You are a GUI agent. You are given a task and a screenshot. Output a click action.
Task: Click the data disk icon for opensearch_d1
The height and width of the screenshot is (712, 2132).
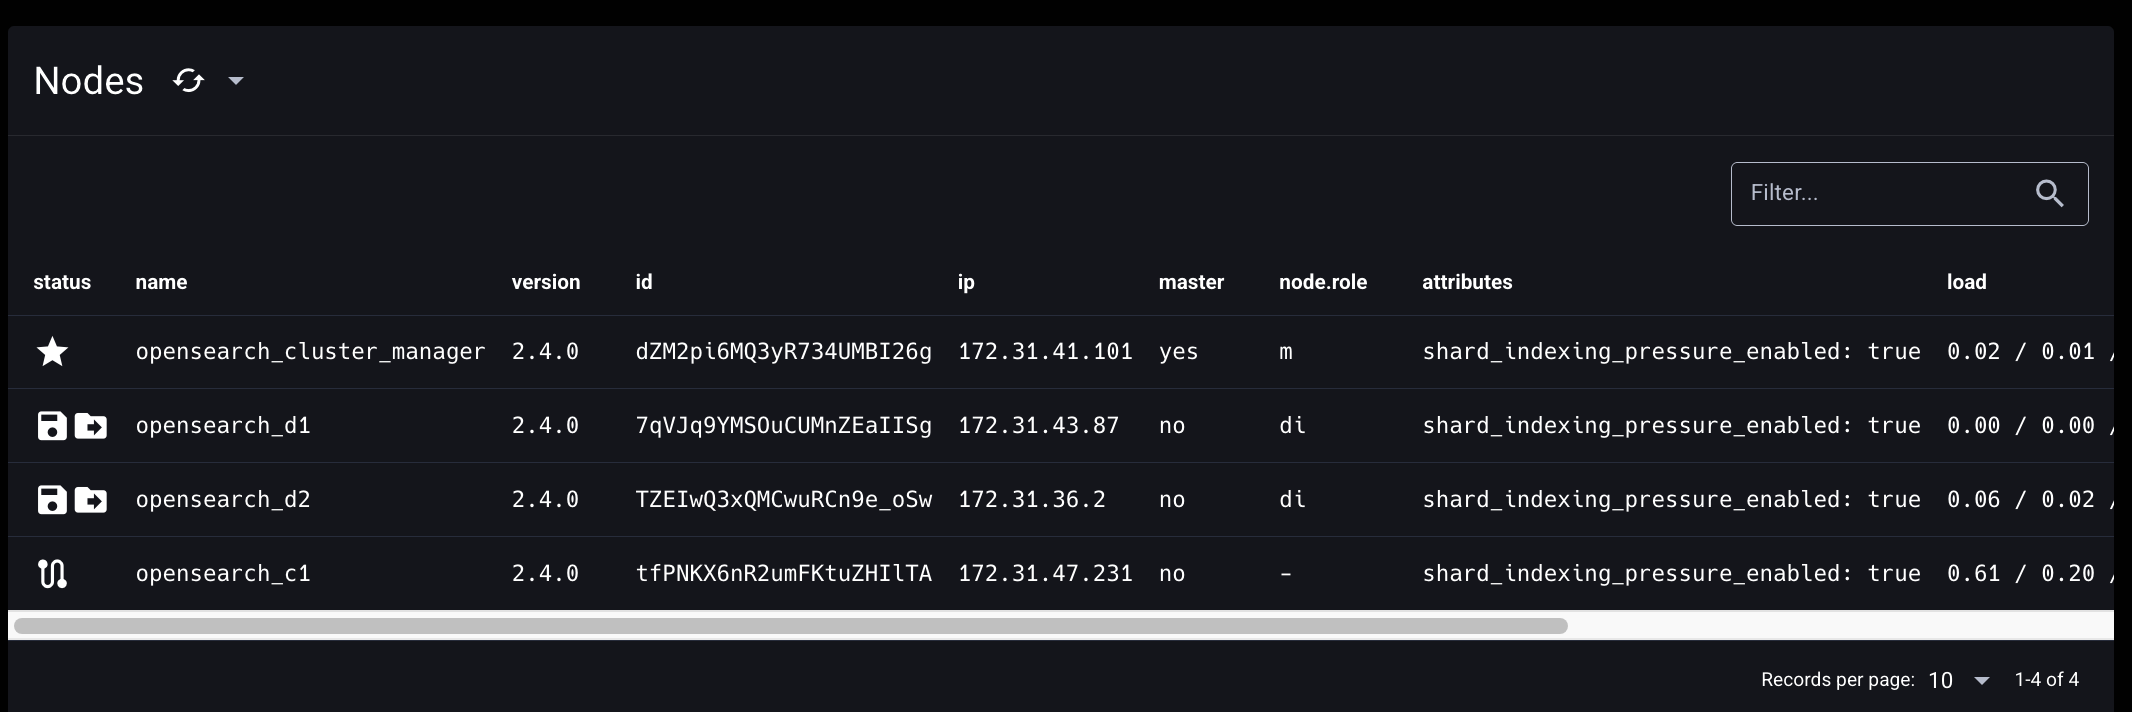(x=52, y=426)
